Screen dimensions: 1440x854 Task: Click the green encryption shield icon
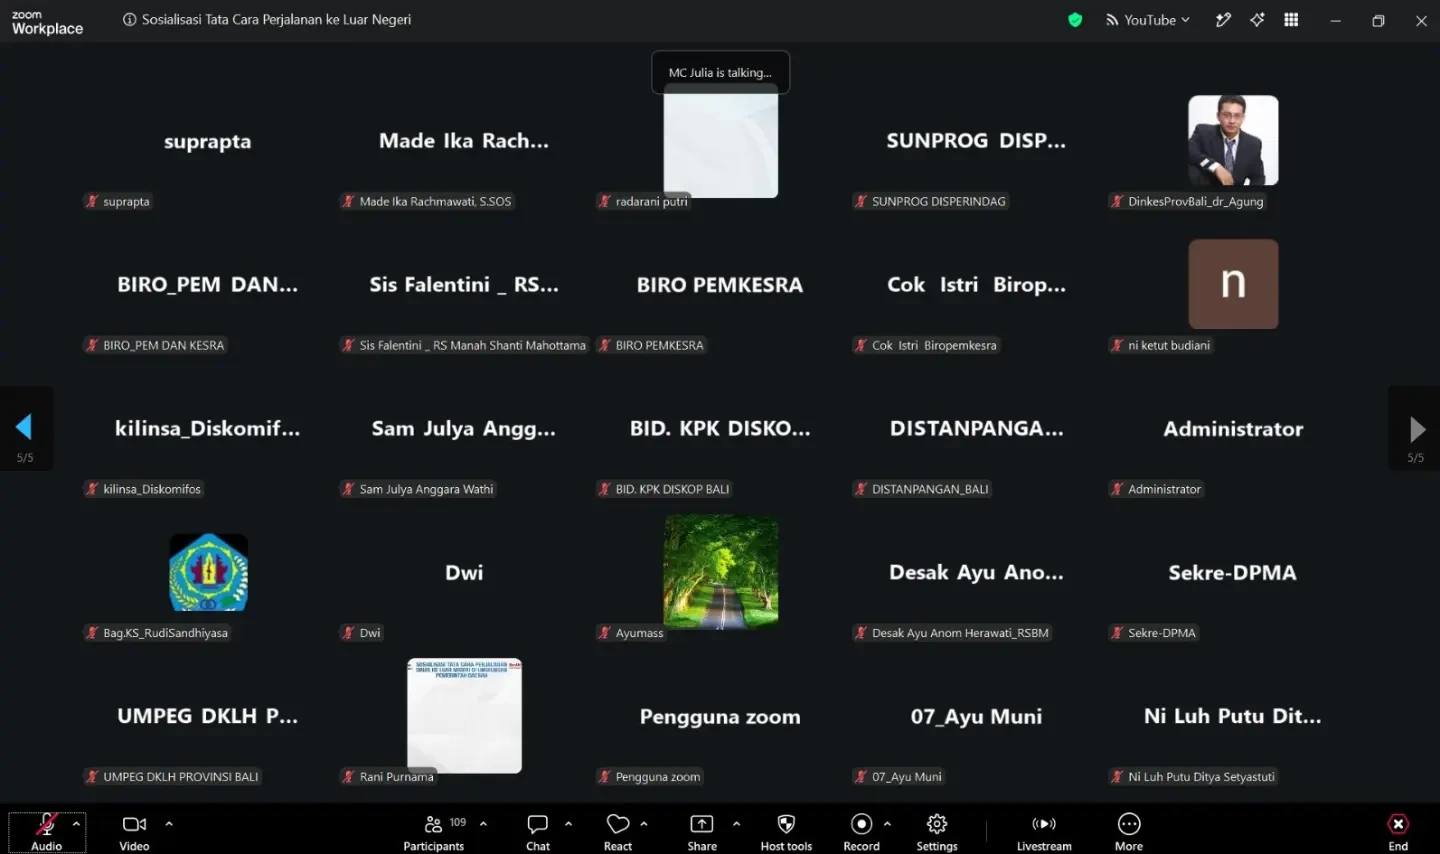click(1075, 20)
